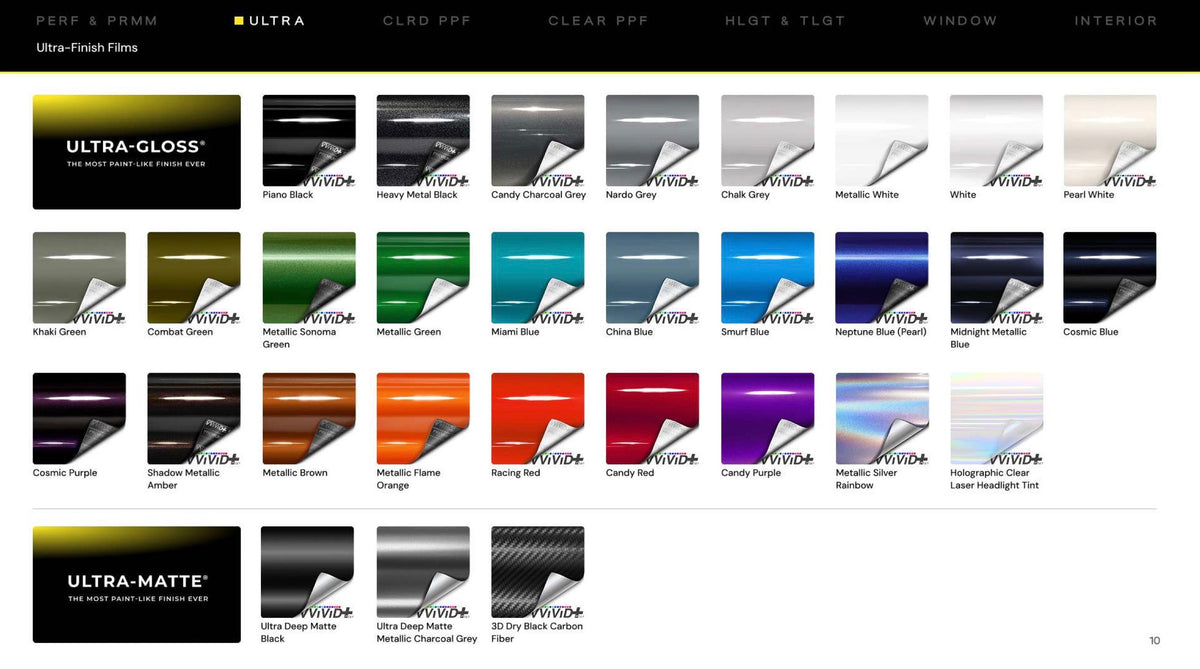The image size is (1200, 669).
Task: Pick the Cosmic Purple swatch
Action: click(79, 419)
